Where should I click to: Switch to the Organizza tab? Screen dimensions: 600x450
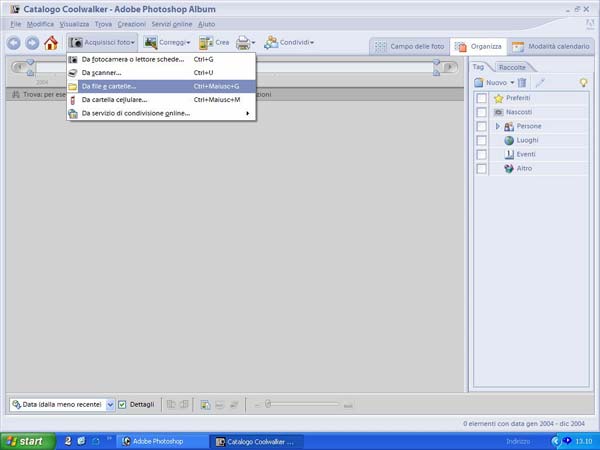(x=478, y=47)
